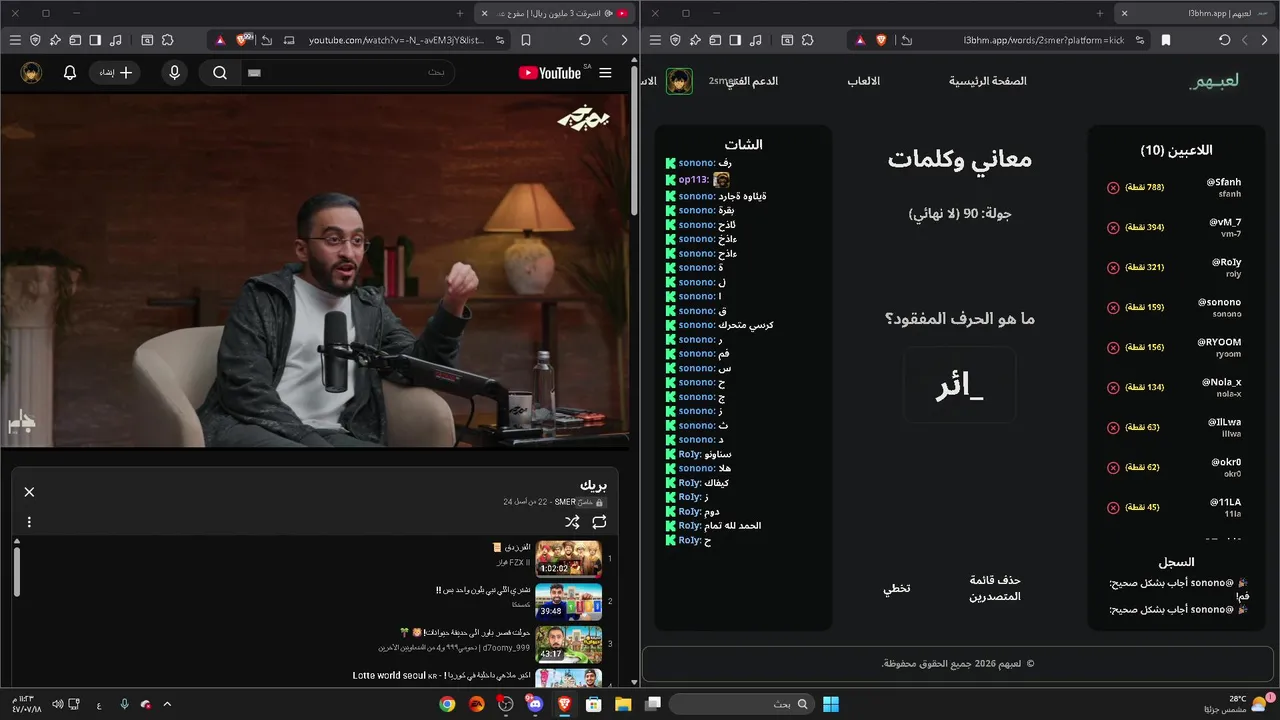Close the بريك playlist panel

[29, 492]
